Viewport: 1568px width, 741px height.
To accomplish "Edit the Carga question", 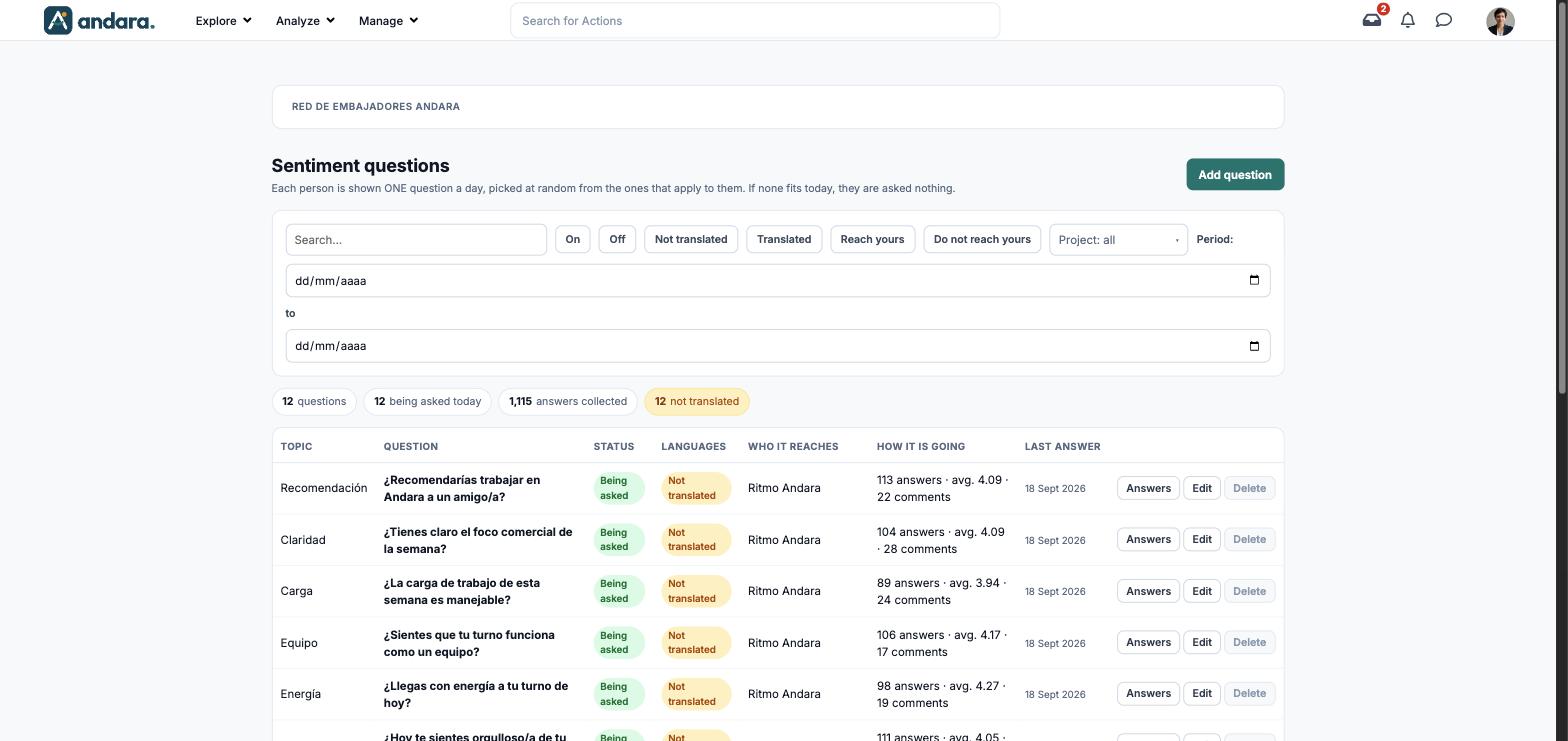I will [x=1202, y=591].
